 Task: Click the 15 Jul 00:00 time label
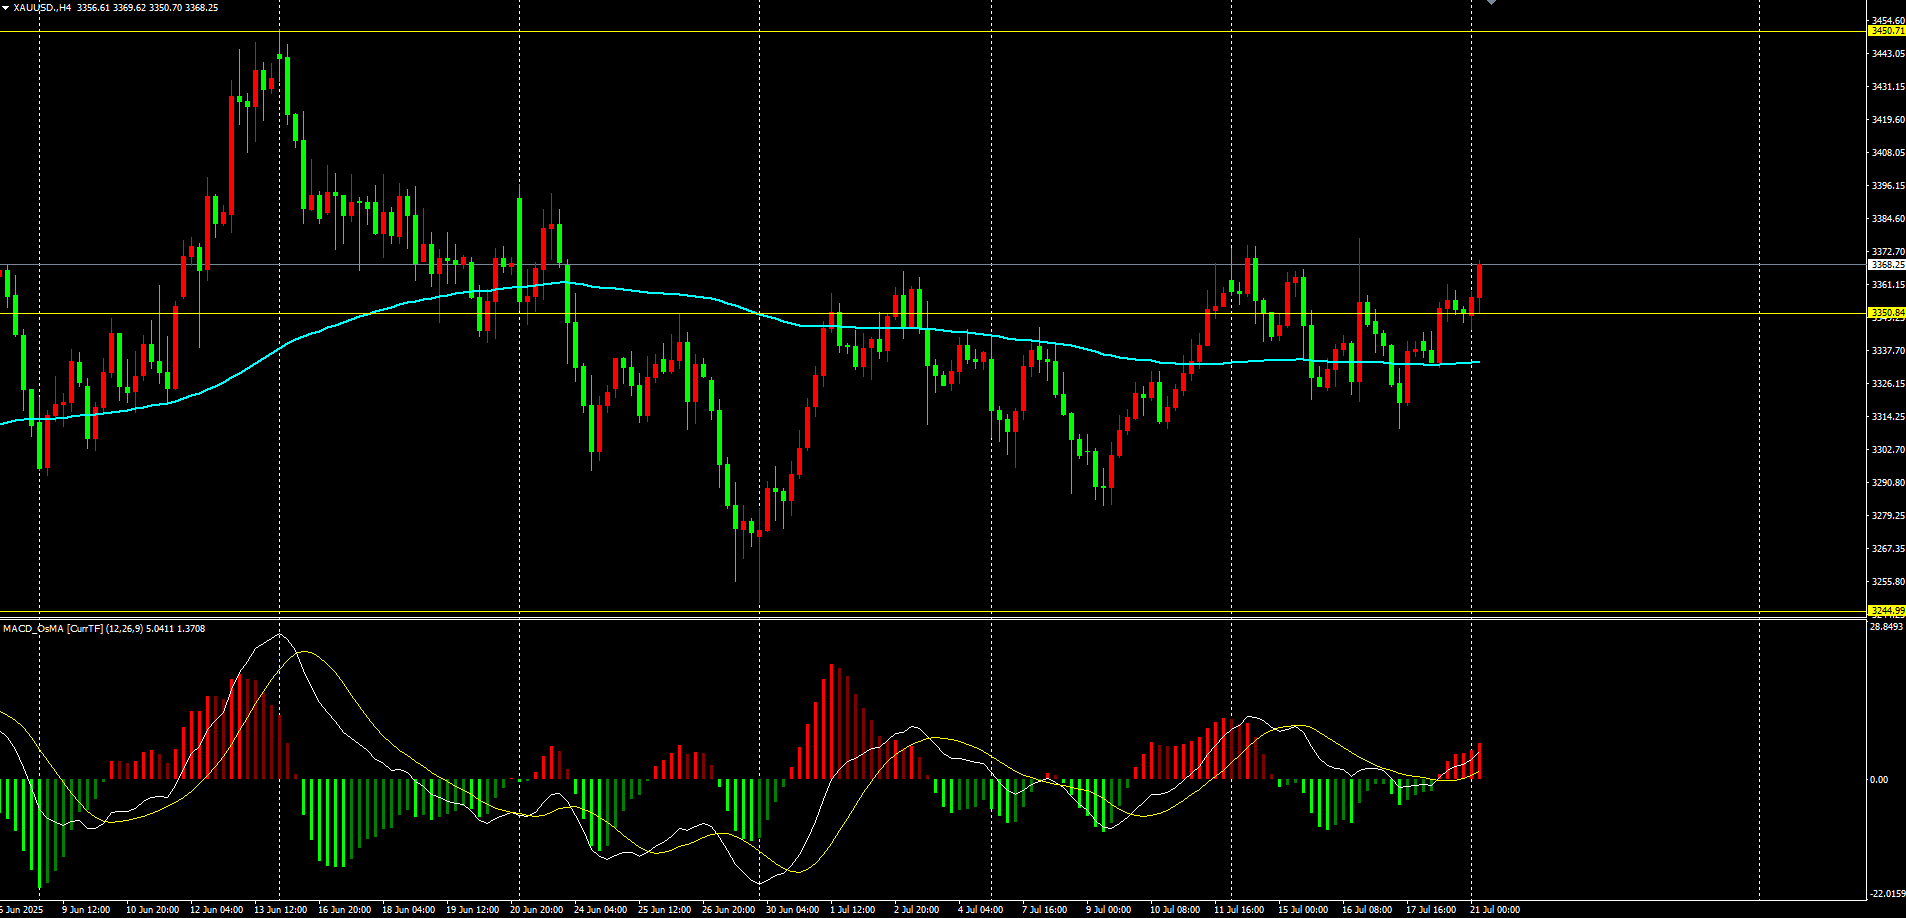(1303, 910)
